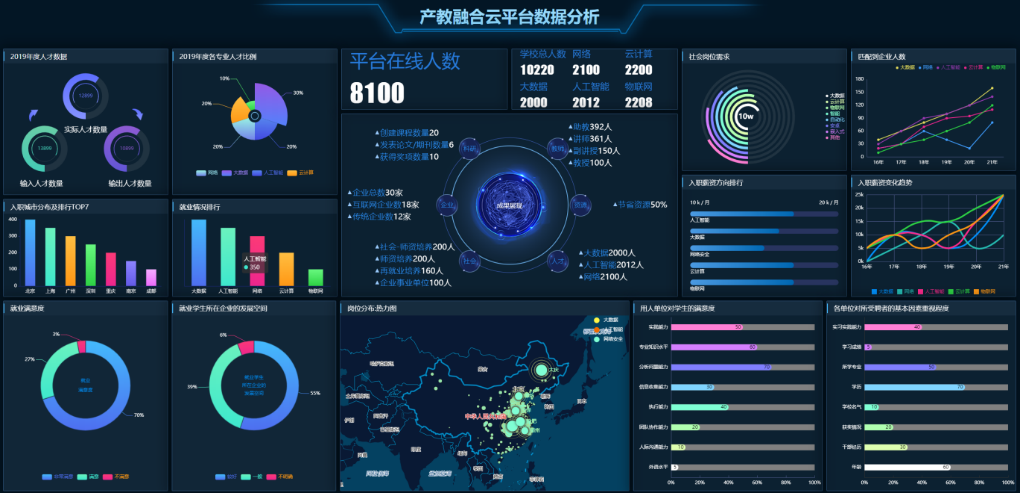Click the 平台在线人数 heading

click(405, 61)
